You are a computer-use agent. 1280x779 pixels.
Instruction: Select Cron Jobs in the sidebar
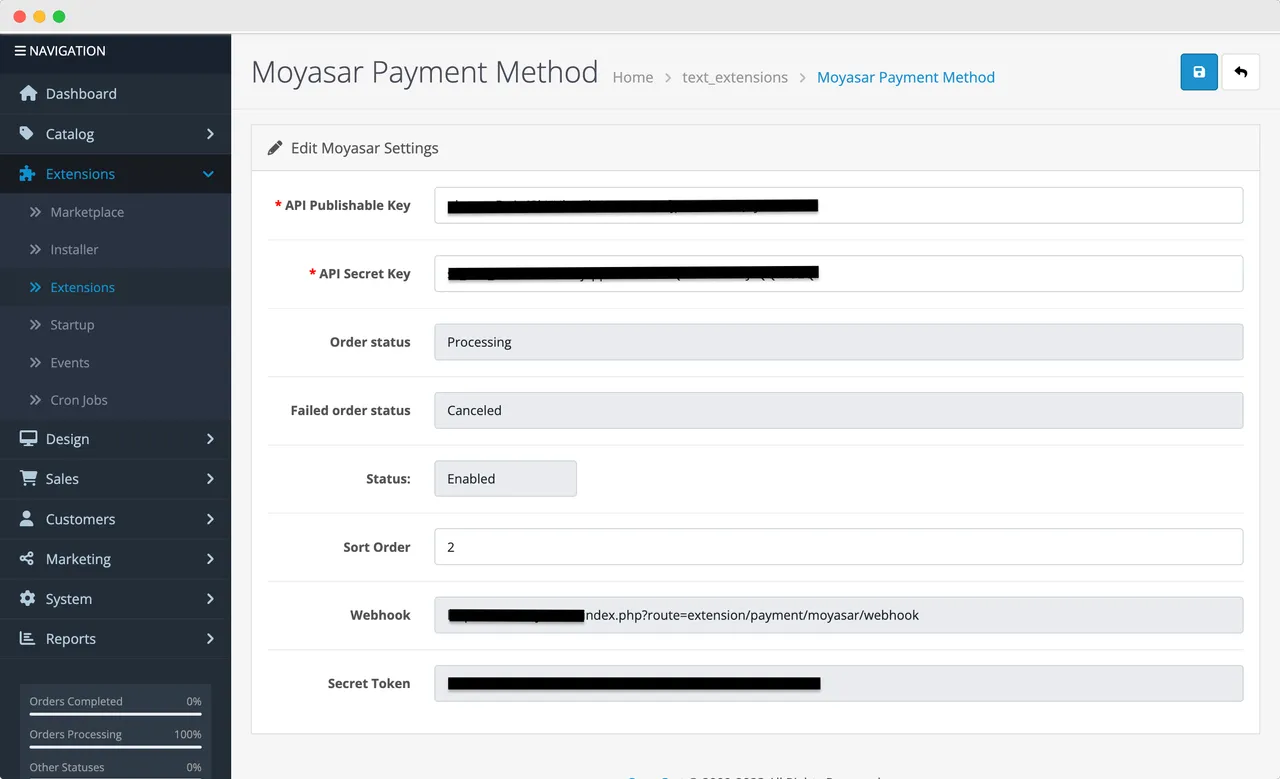pyautogui.click(x=79, y=400)
